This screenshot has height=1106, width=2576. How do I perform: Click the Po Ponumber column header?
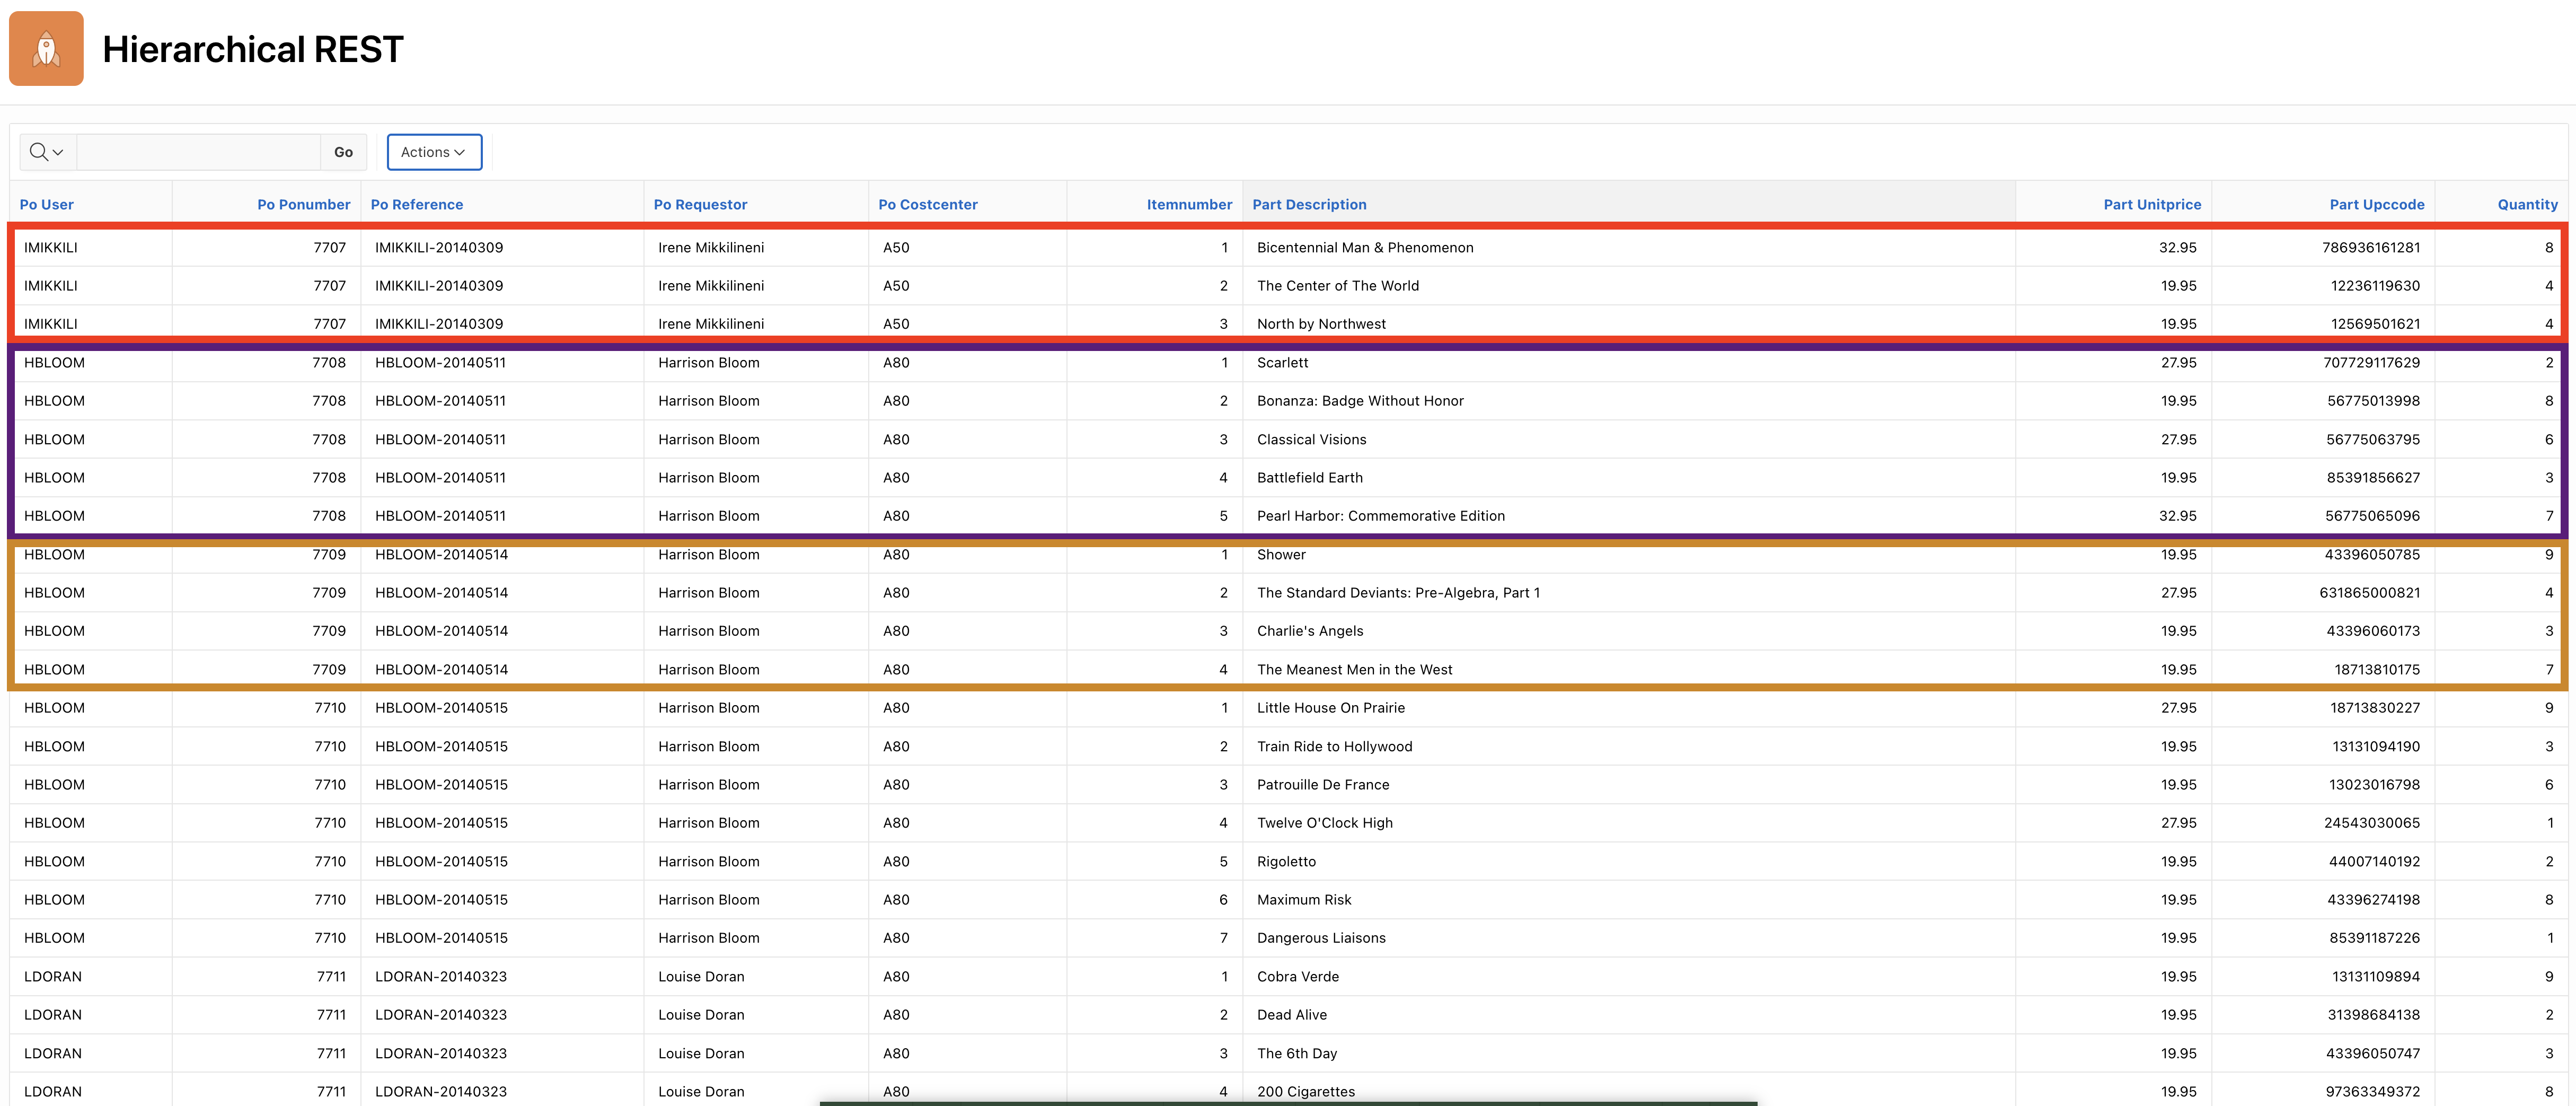point(303,204)
